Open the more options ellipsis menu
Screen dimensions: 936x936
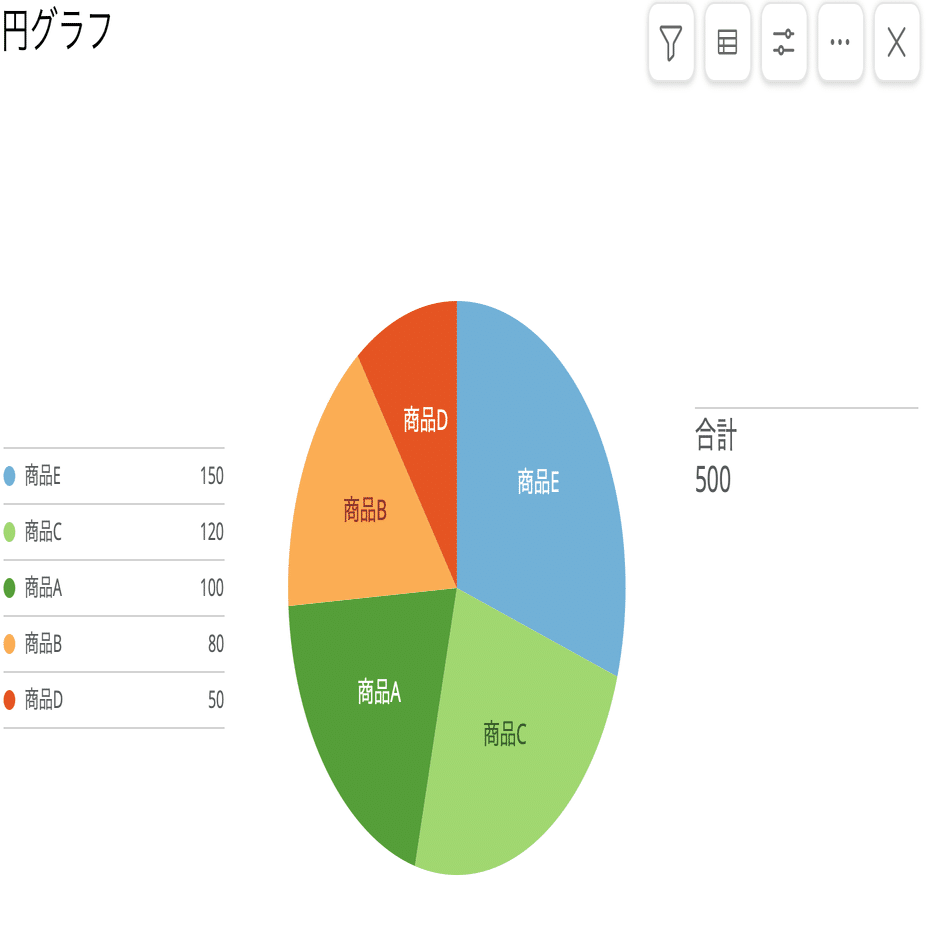point(840,43)
